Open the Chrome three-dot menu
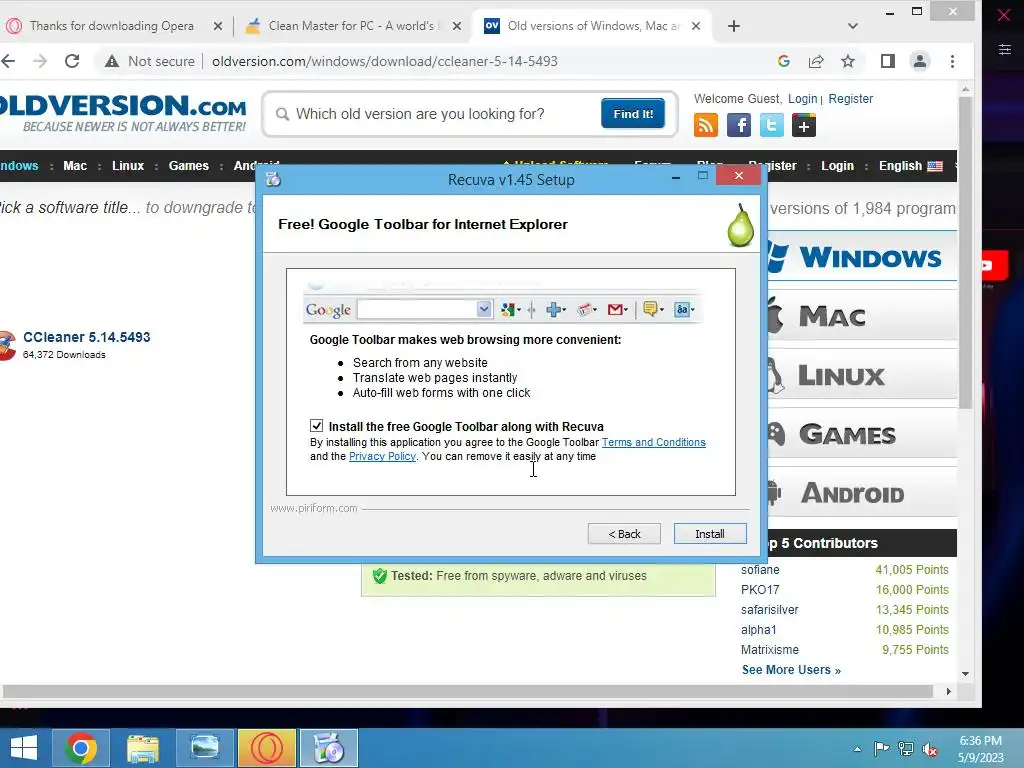Viewport: 1024px width, 768px height. [x=952, y=61]
